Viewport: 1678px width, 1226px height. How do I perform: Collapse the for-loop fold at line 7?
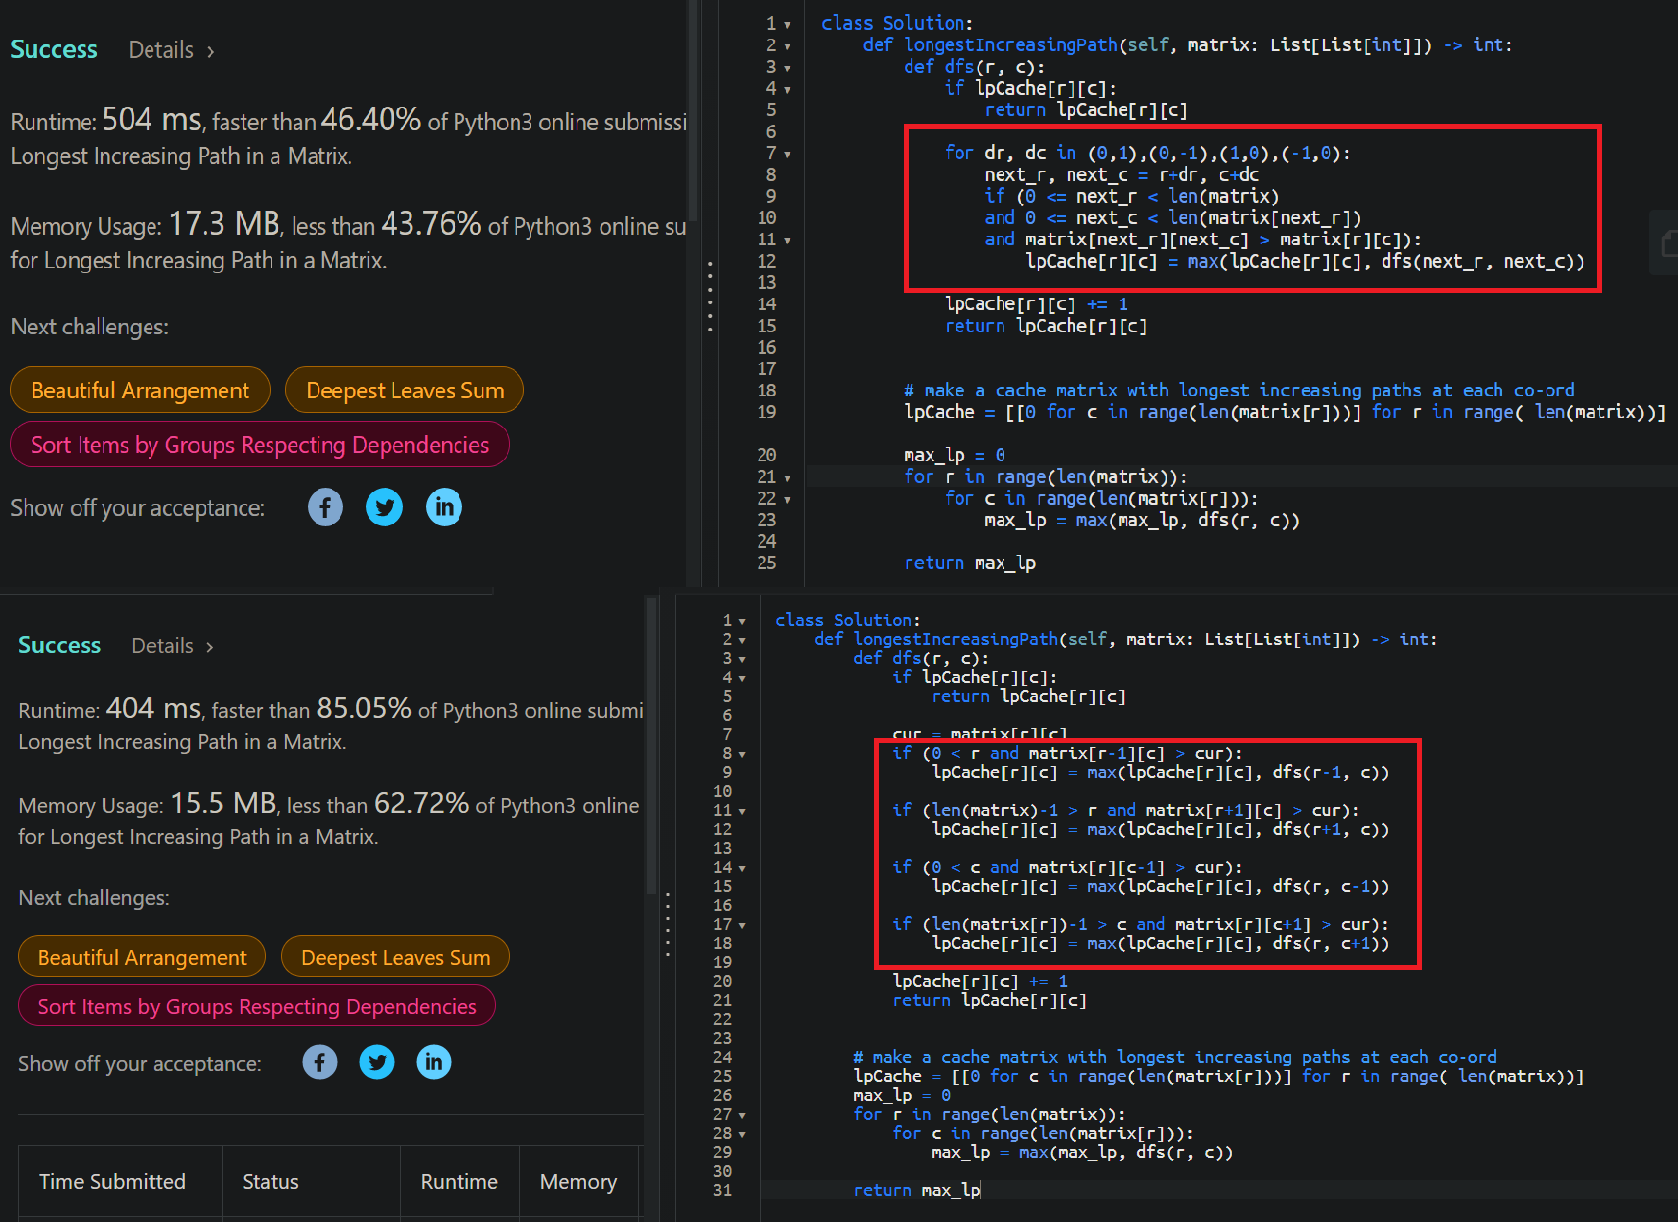(786, 153)
